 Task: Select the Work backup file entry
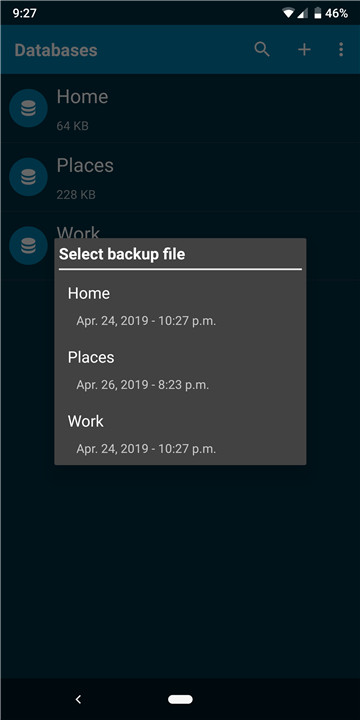coord(180,434)
